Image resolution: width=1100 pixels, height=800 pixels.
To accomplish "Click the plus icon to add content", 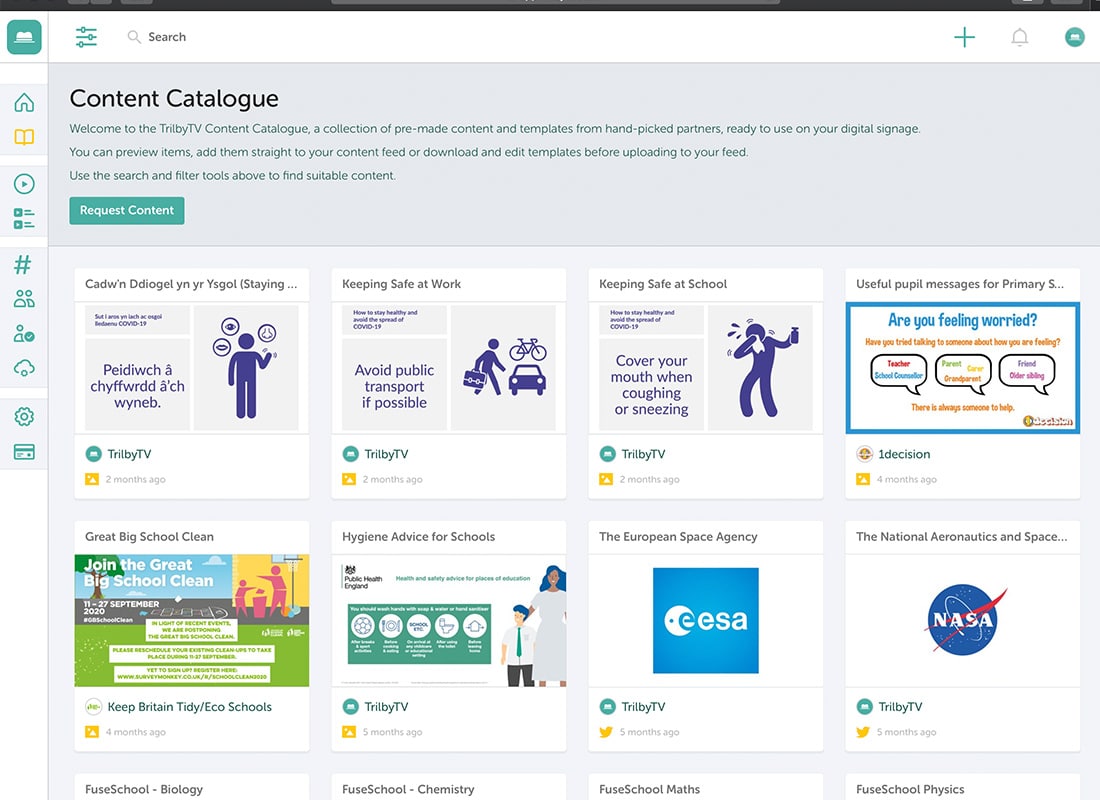I will pos(965,37).
